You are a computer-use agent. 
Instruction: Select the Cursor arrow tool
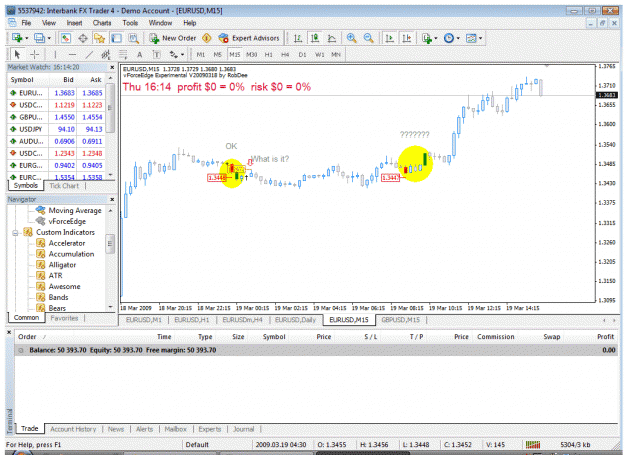click(17, 55)
